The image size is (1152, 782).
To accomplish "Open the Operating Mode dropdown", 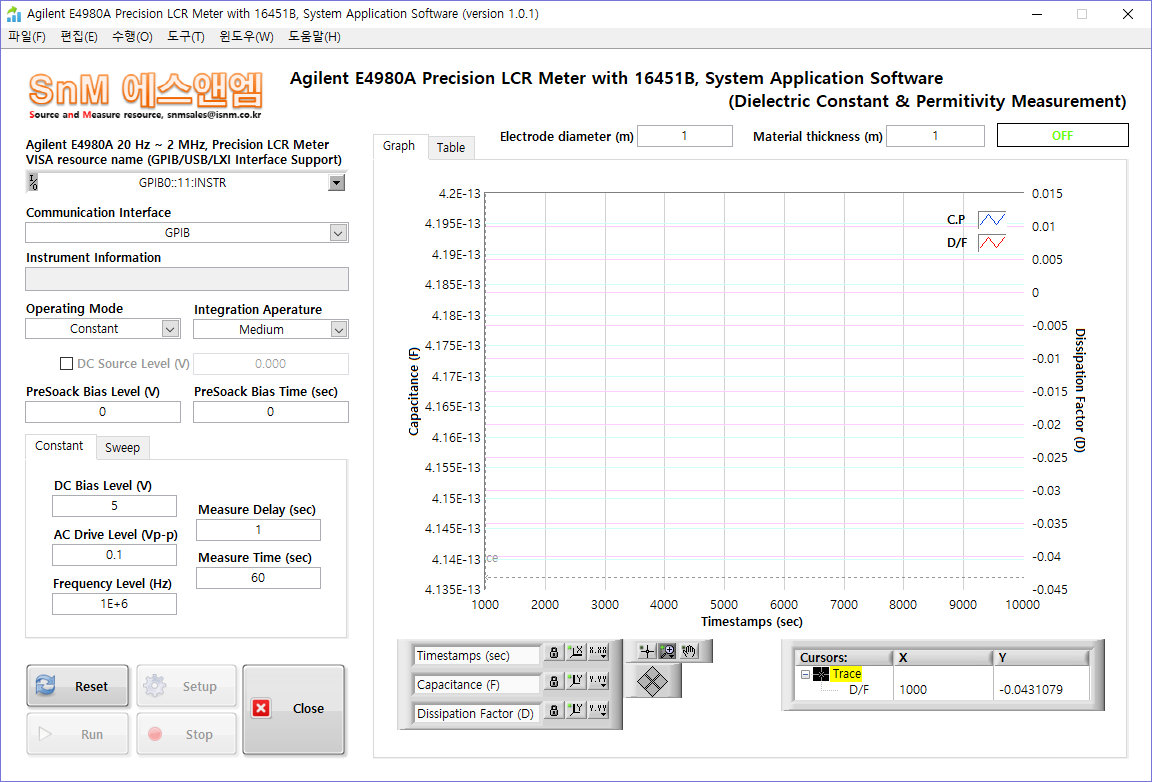I will click(x=170, y=329).
